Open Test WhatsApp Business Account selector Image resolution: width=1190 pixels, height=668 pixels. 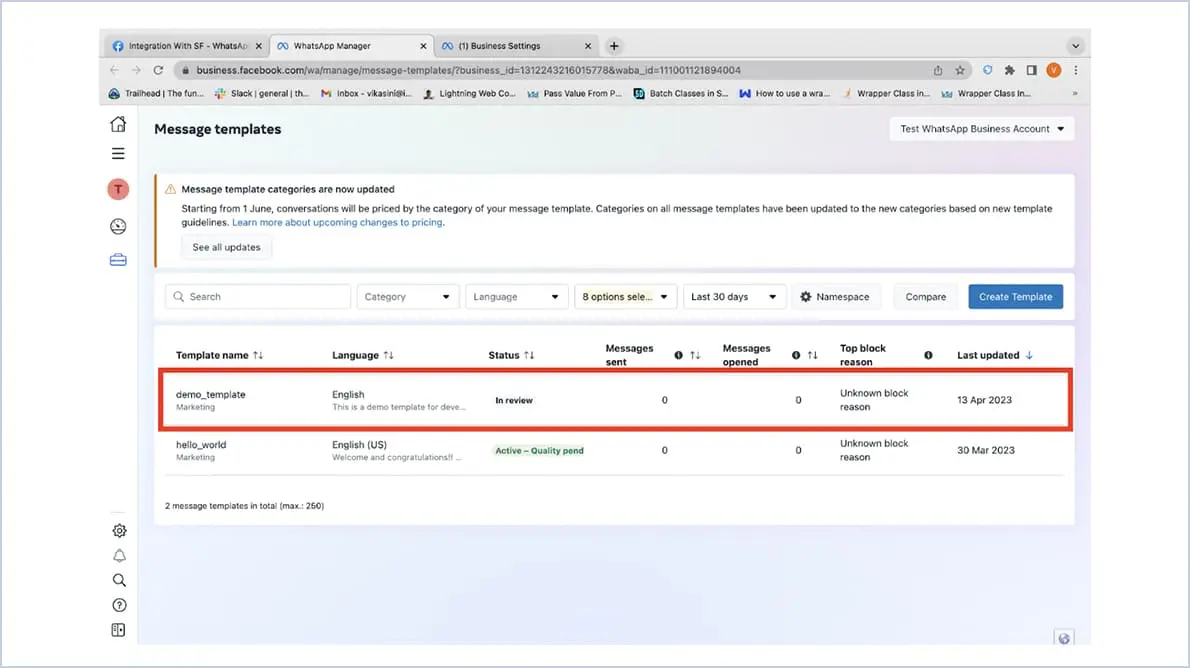(982, 129)
